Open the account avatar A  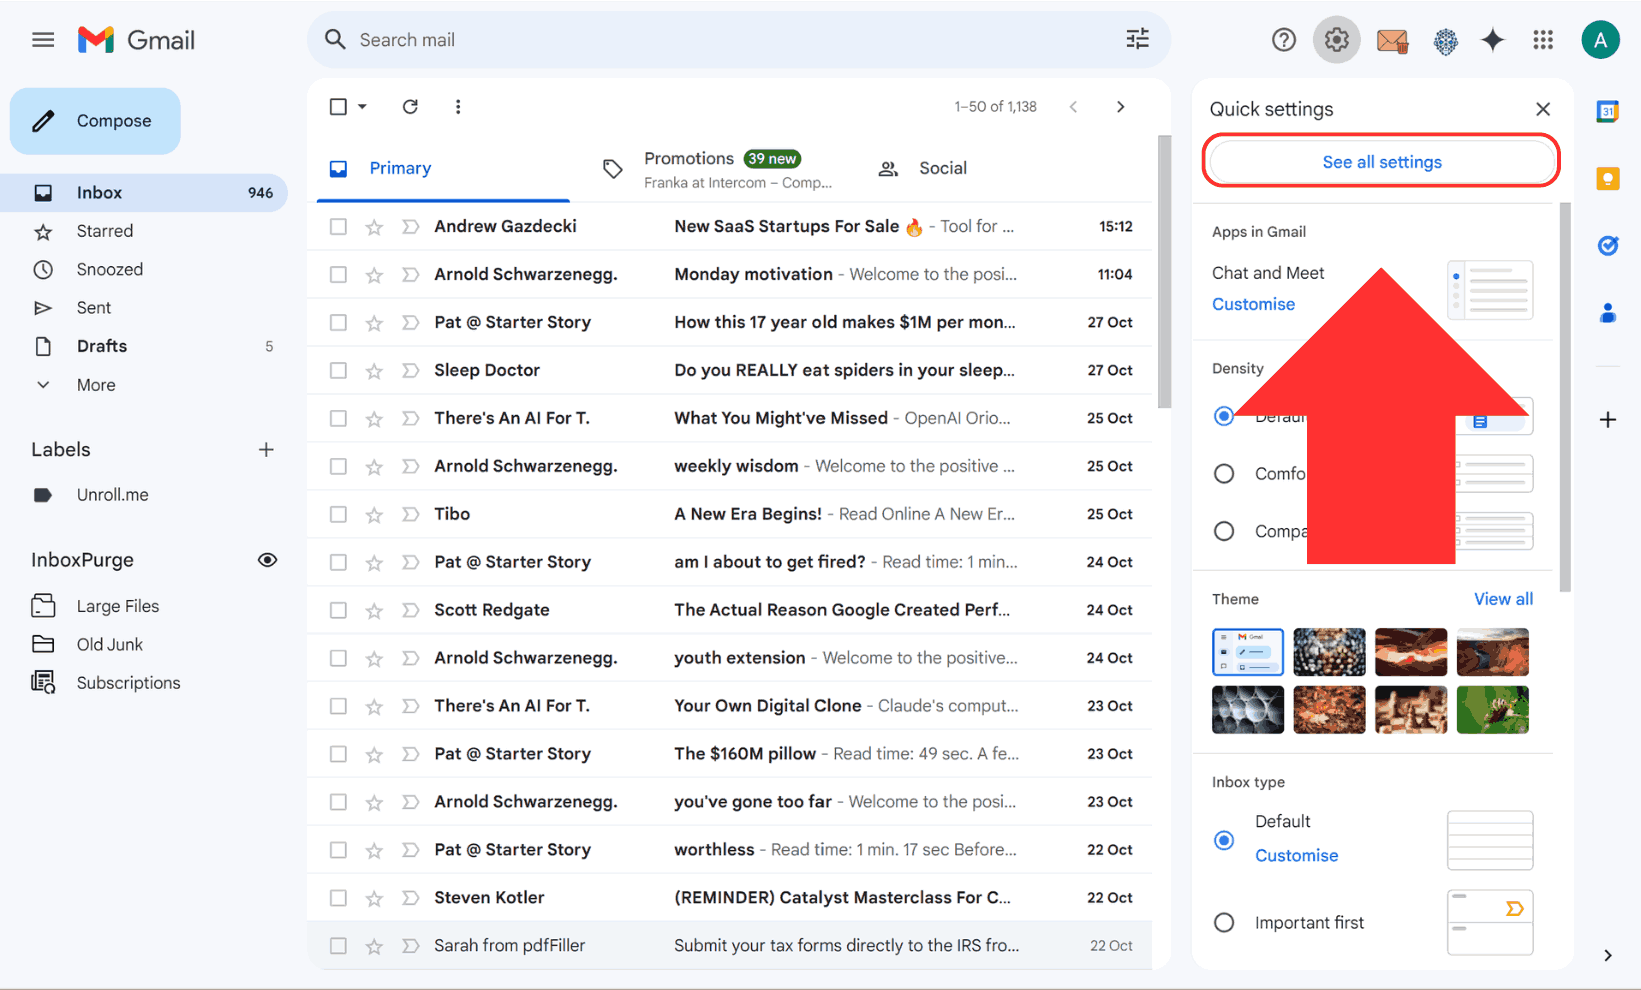pos(1600,40)
